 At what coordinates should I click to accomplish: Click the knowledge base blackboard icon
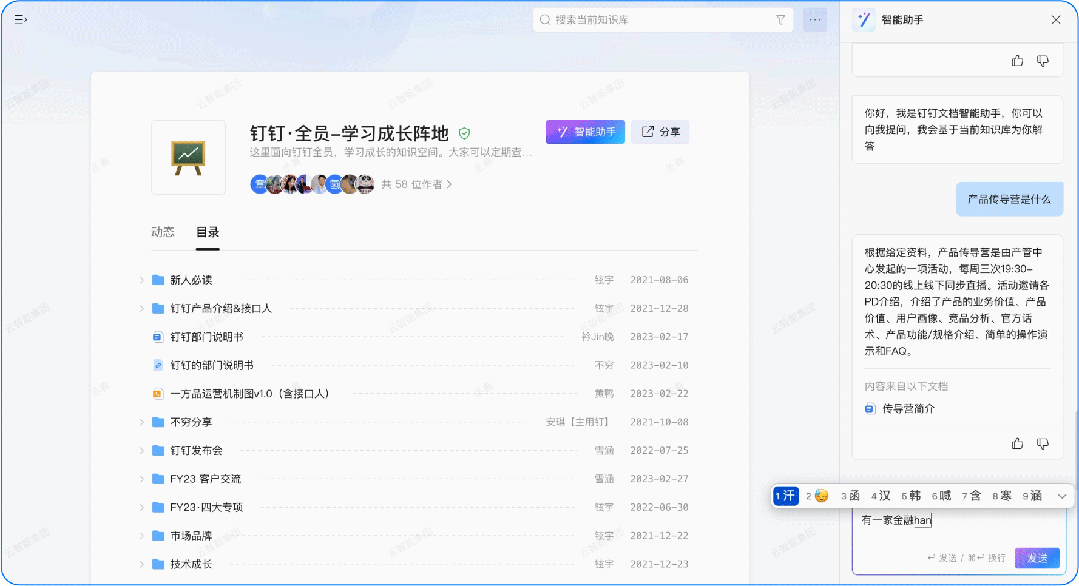(x=188, y=157)
